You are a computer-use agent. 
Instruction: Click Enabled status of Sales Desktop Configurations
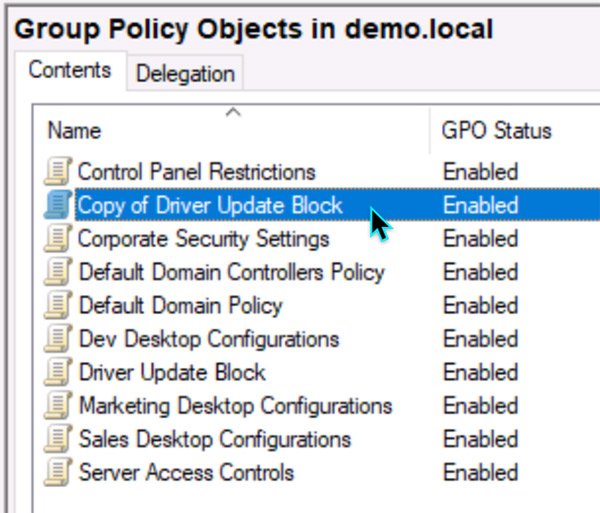480,439
